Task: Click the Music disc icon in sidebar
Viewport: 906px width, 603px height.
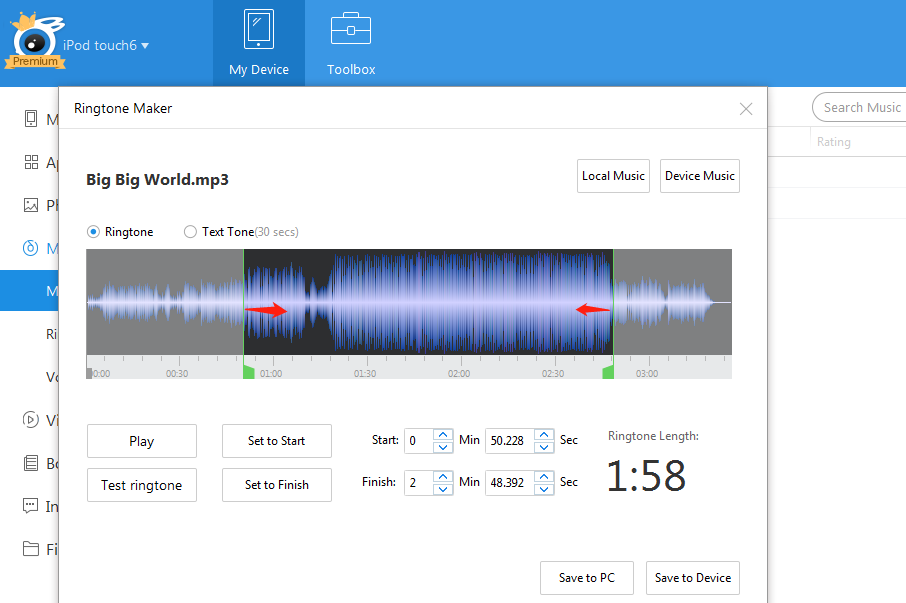Action: (x=31, y=248)
